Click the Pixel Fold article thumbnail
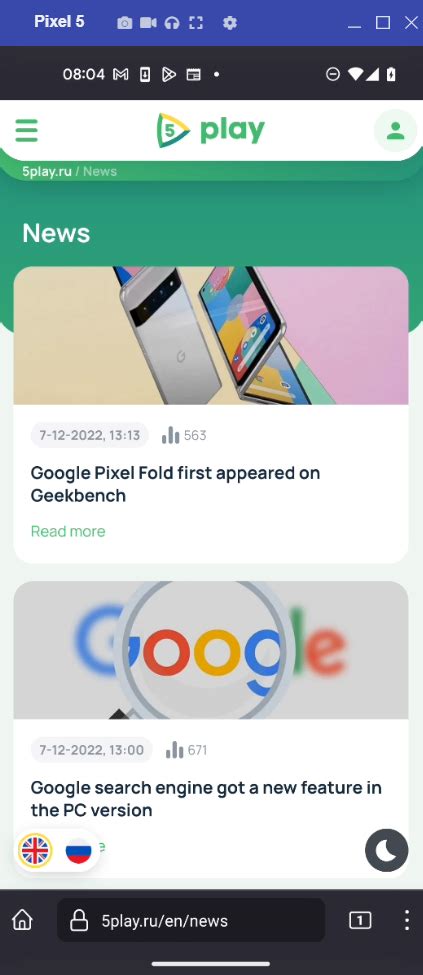The image size is (423, 975). 211,336
